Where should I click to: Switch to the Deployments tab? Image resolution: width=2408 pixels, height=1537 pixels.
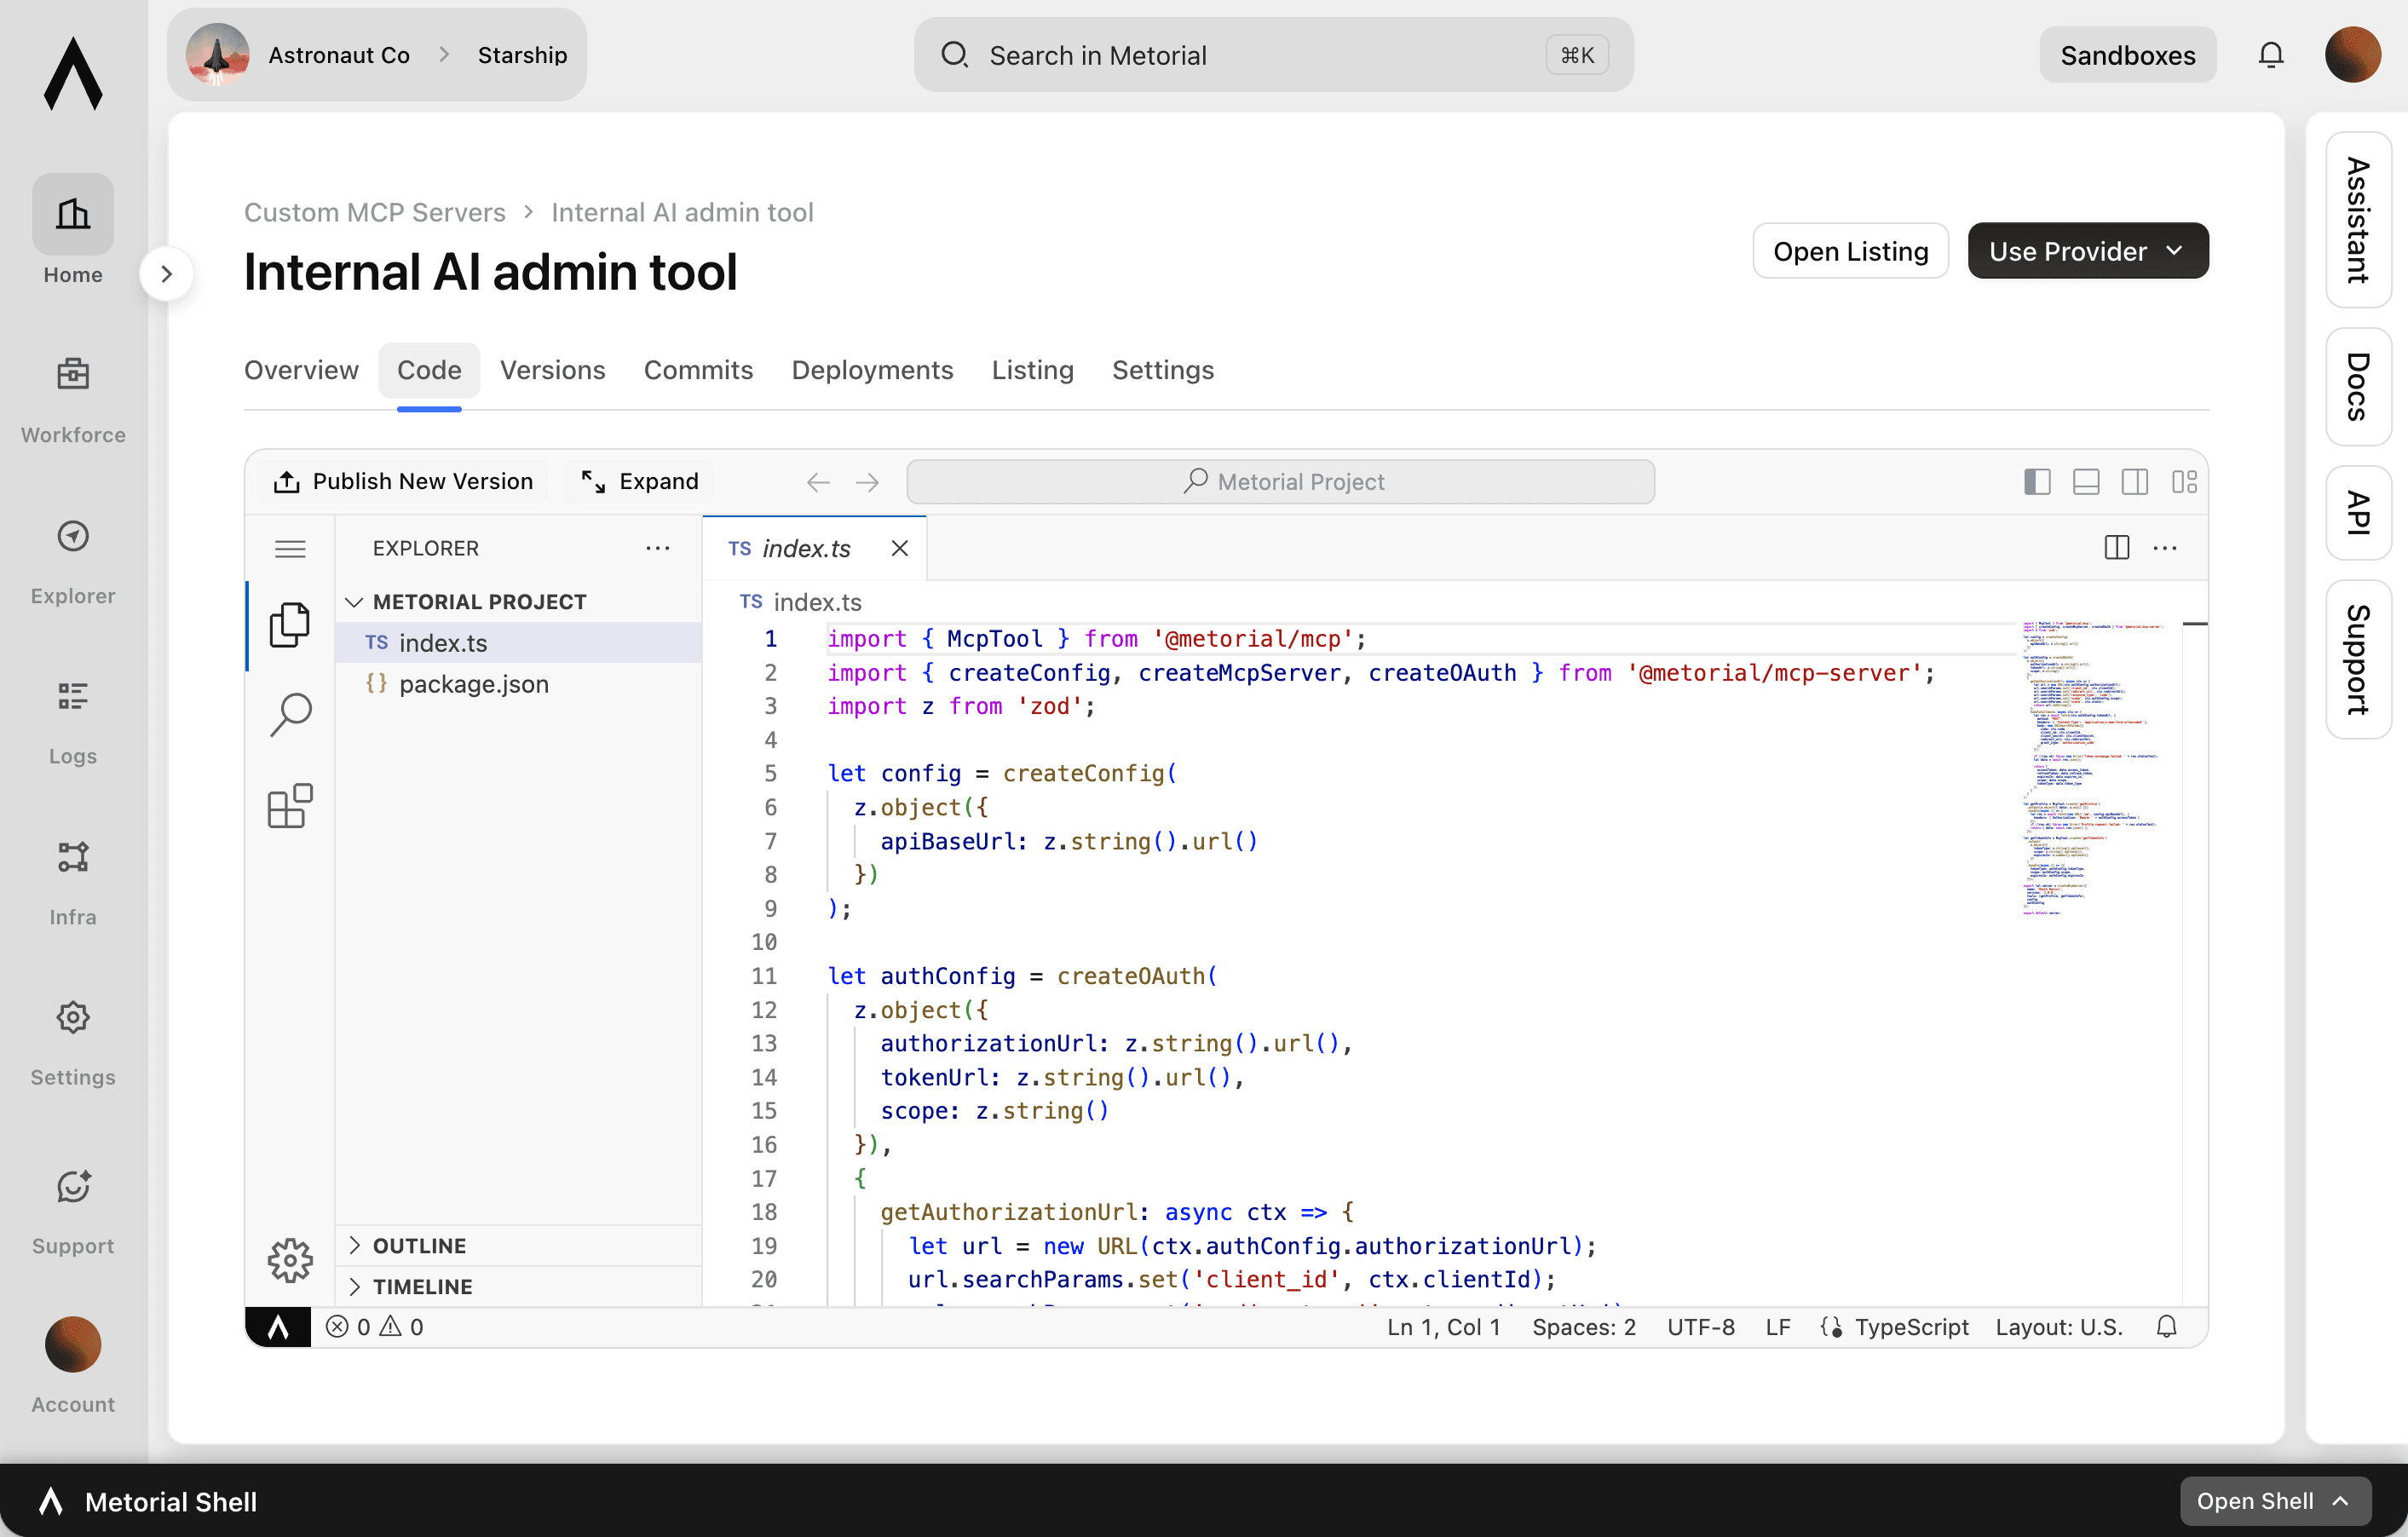tap(872, 370)
